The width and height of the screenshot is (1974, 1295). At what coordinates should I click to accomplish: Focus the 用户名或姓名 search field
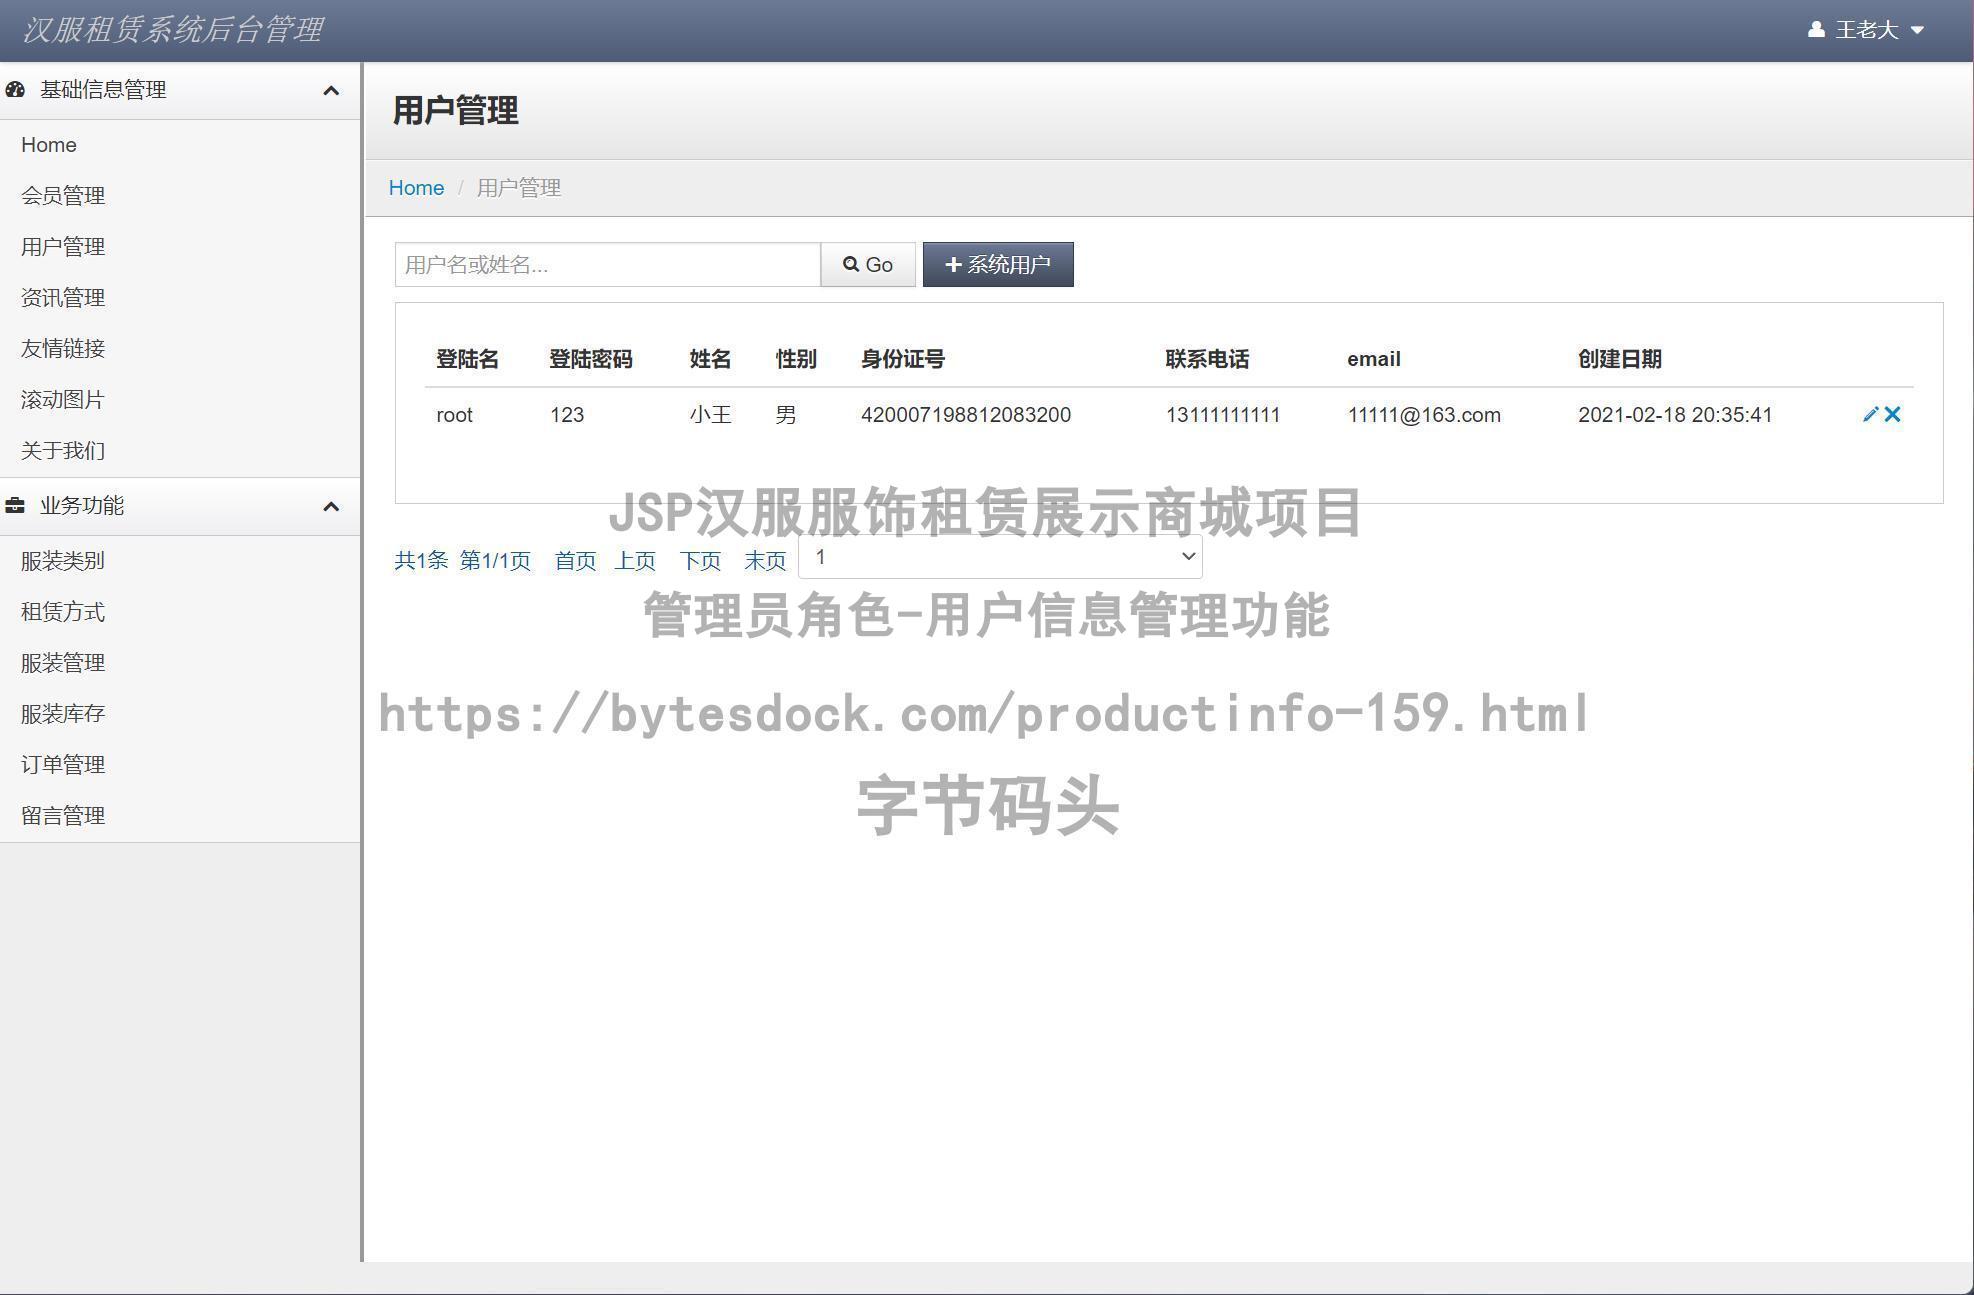pos(608,265)
